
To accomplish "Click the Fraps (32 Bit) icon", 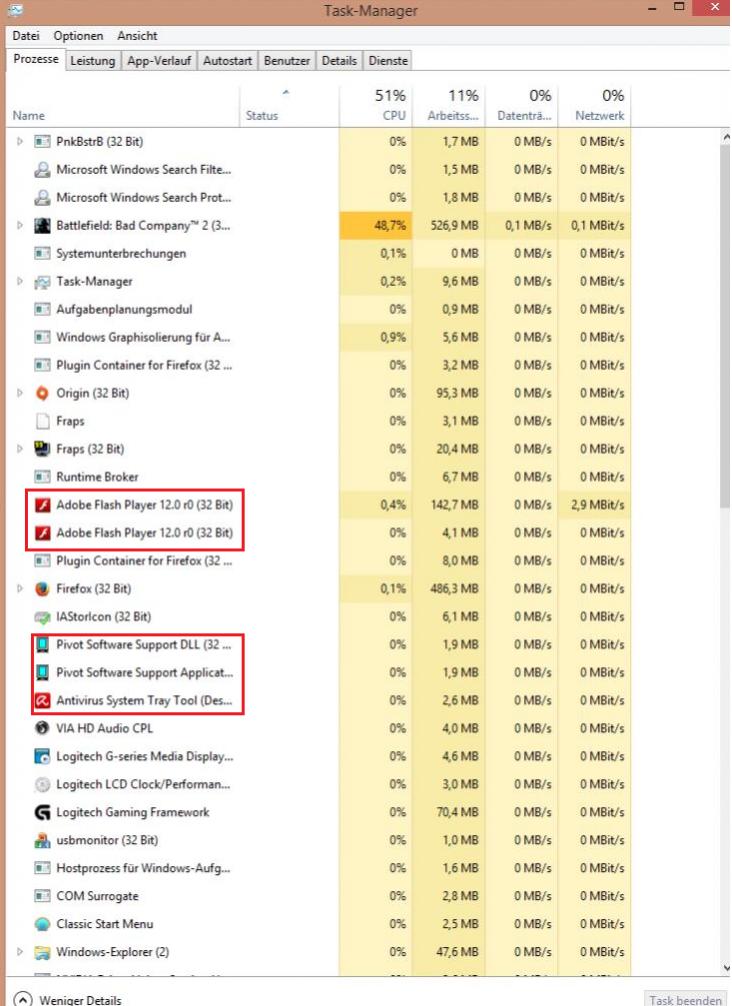I will [x=42, y=449].
